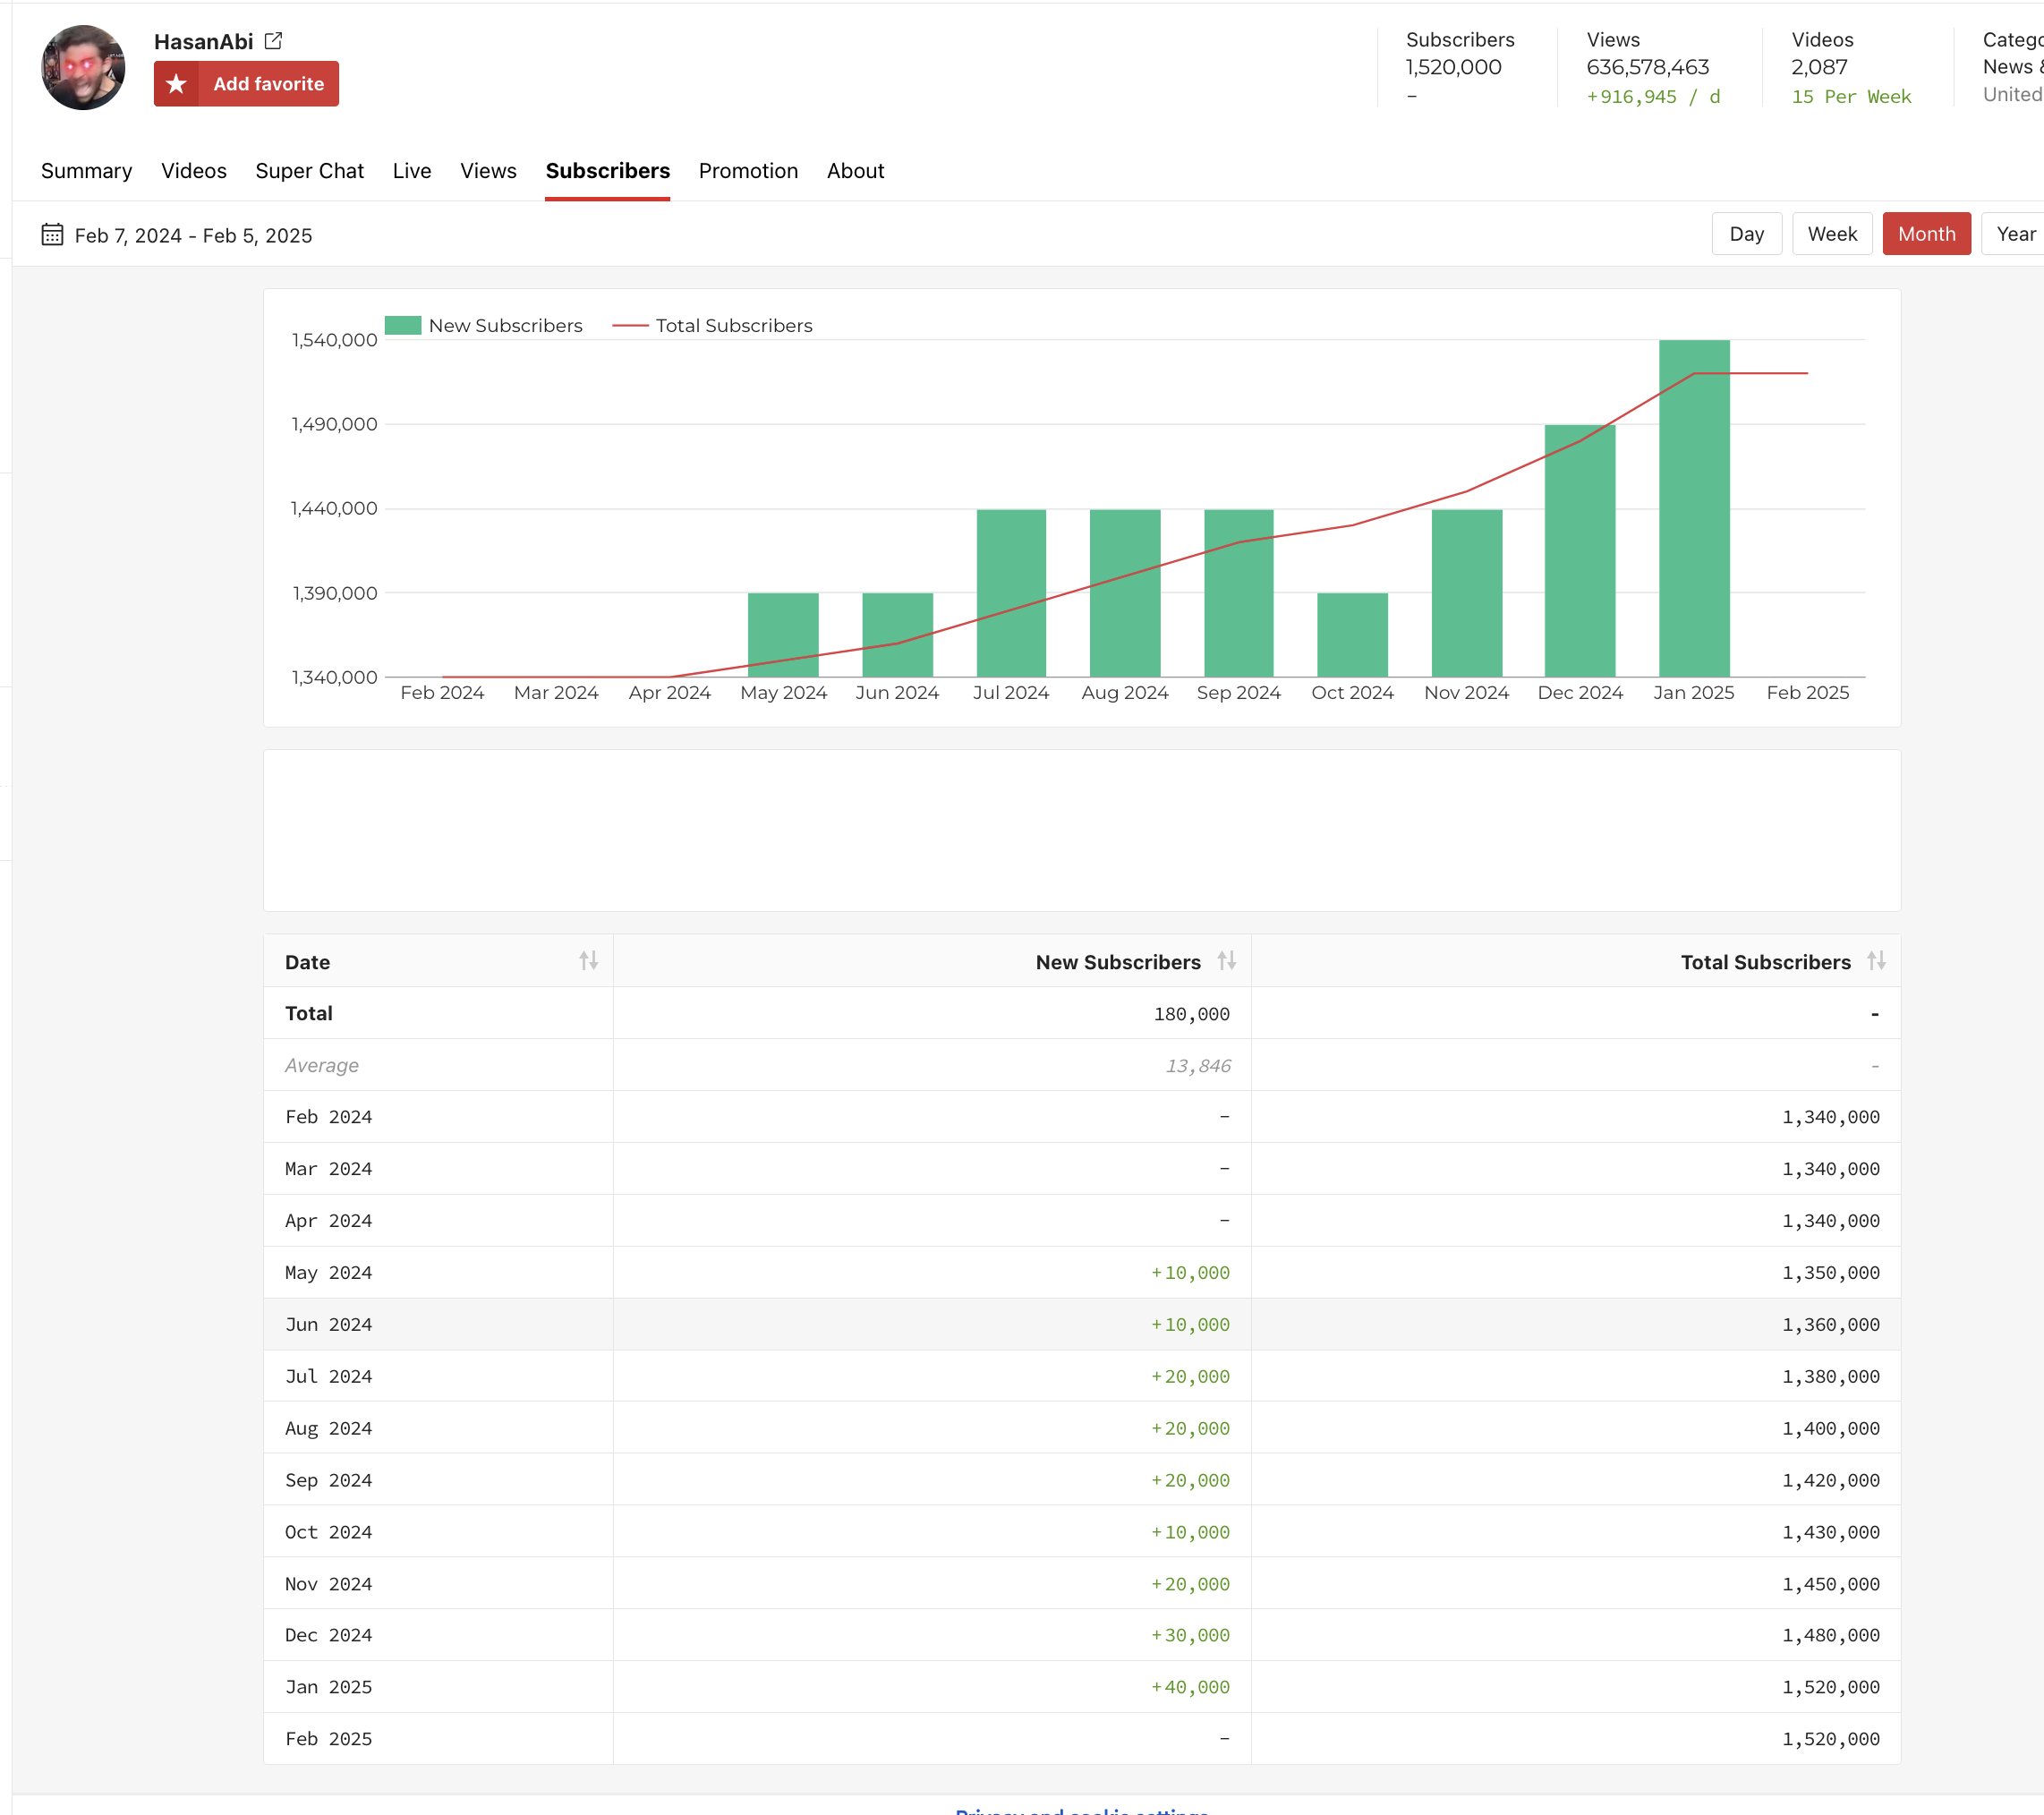Screen dimensions: 2044x1815
Task: Click the +916,945 / d views change
Action: [1653, 97]
